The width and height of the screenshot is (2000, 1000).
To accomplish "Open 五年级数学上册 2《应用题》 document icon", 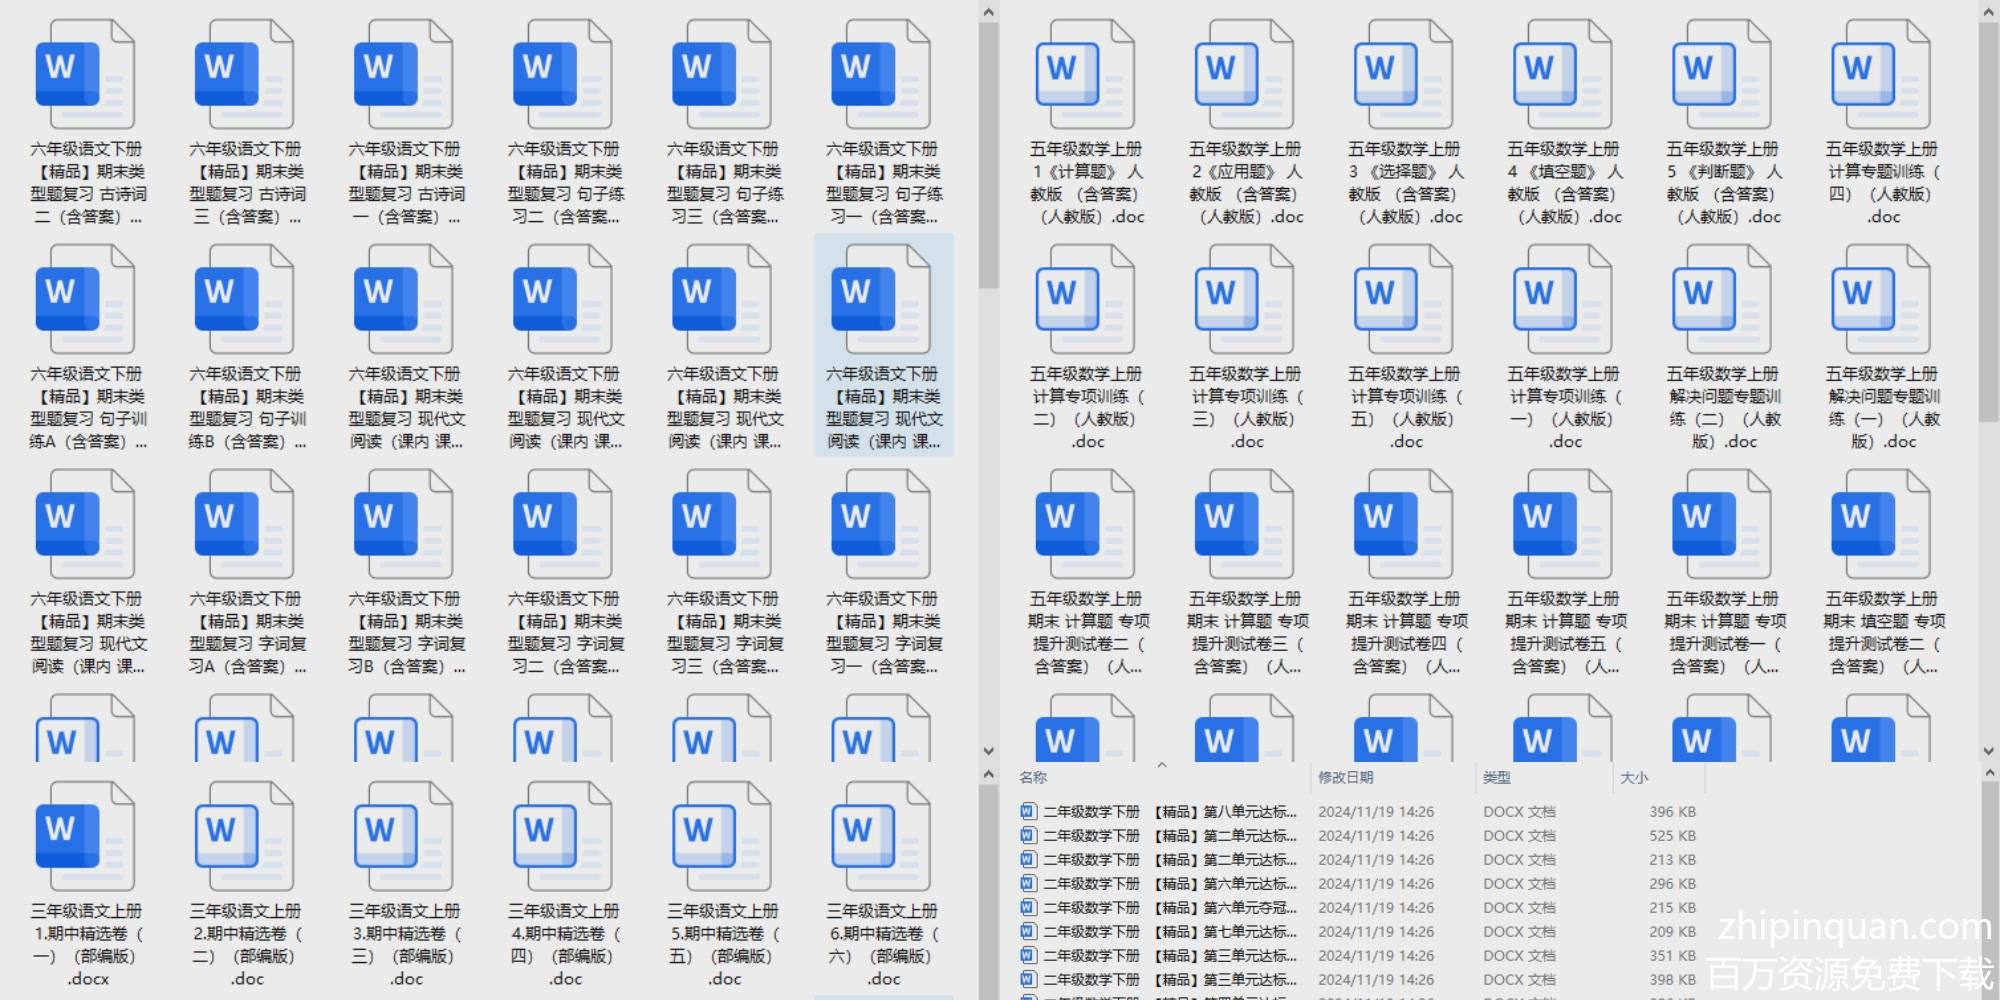I will tap(1243, 72).
